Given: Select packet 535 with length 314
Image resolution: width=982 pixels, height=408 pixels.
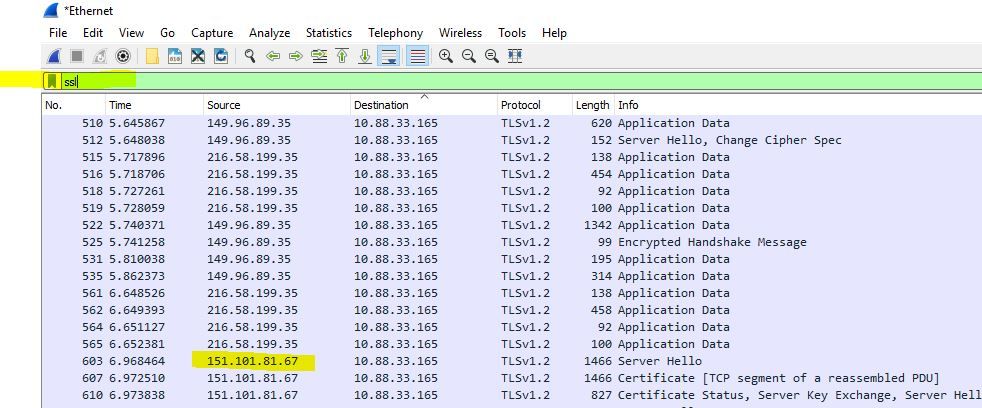Looking at the screenshot, I should click(512, 276).
